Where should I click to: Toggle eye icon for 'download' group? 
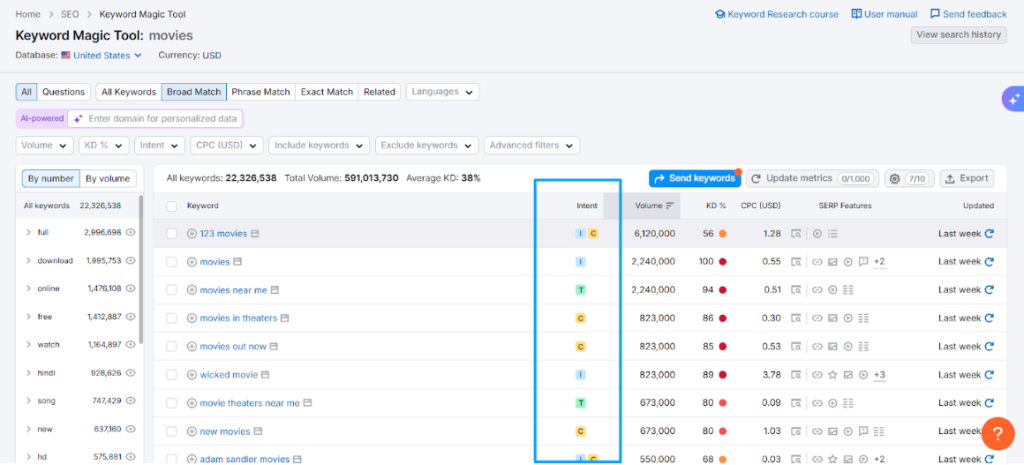(x=131, y=260)
